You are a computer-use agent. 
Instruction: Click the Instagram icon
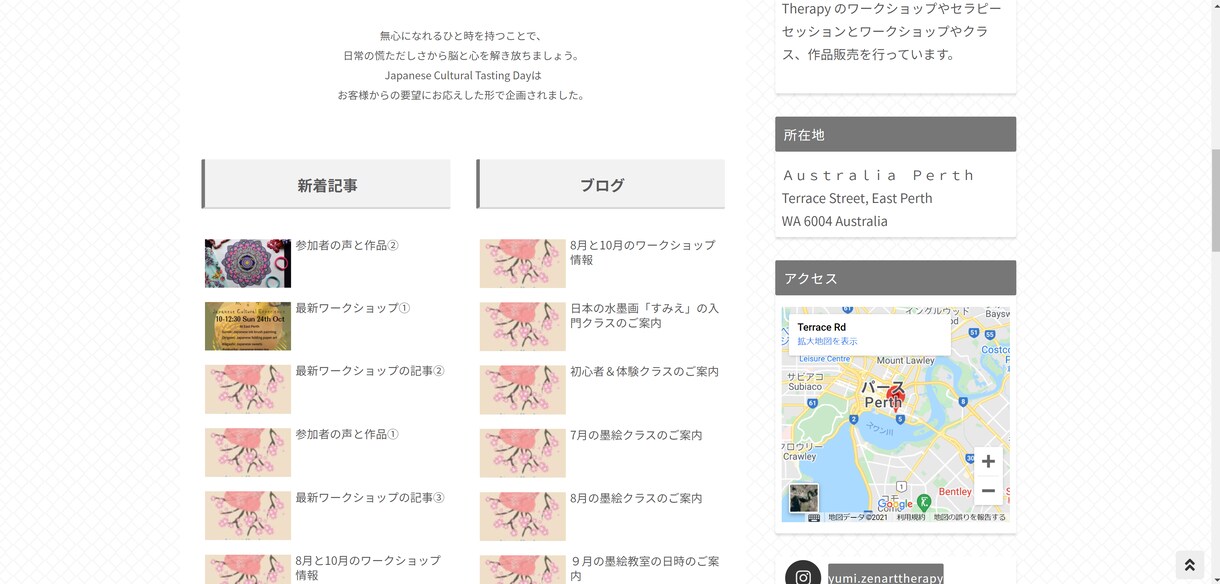[803, 577]
